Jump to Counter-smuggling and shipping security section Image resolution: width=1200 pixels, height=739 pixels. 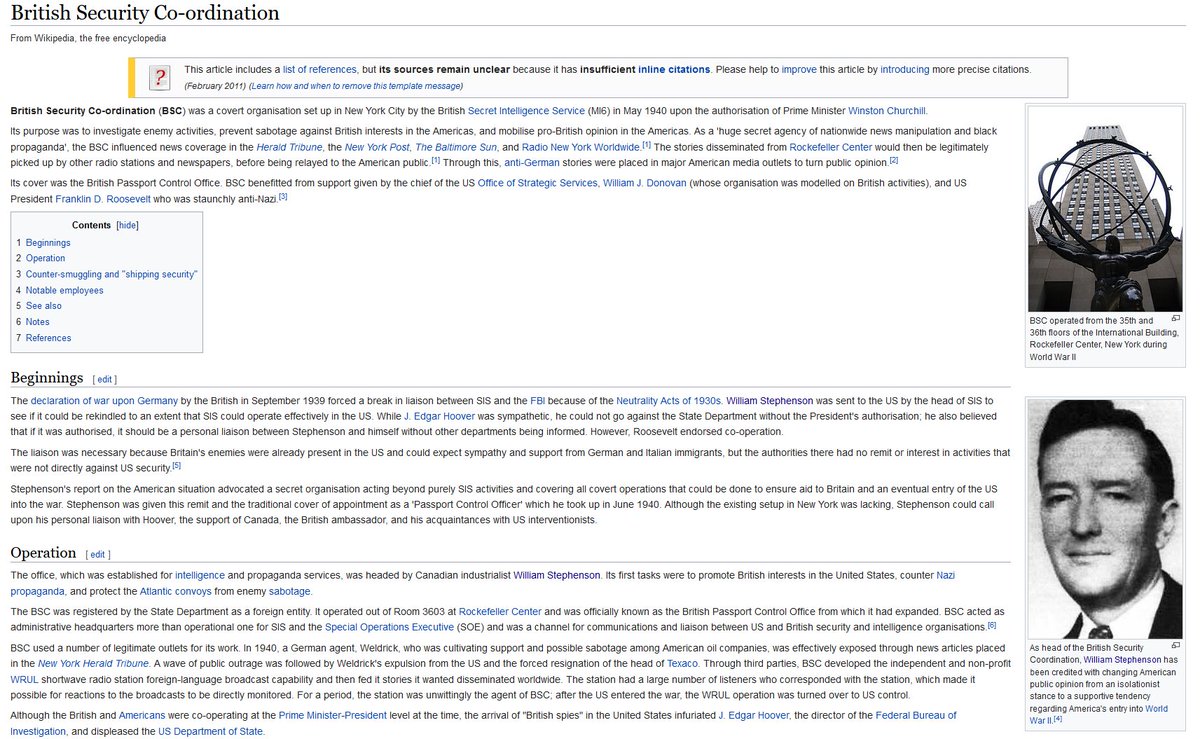(111, 274)
